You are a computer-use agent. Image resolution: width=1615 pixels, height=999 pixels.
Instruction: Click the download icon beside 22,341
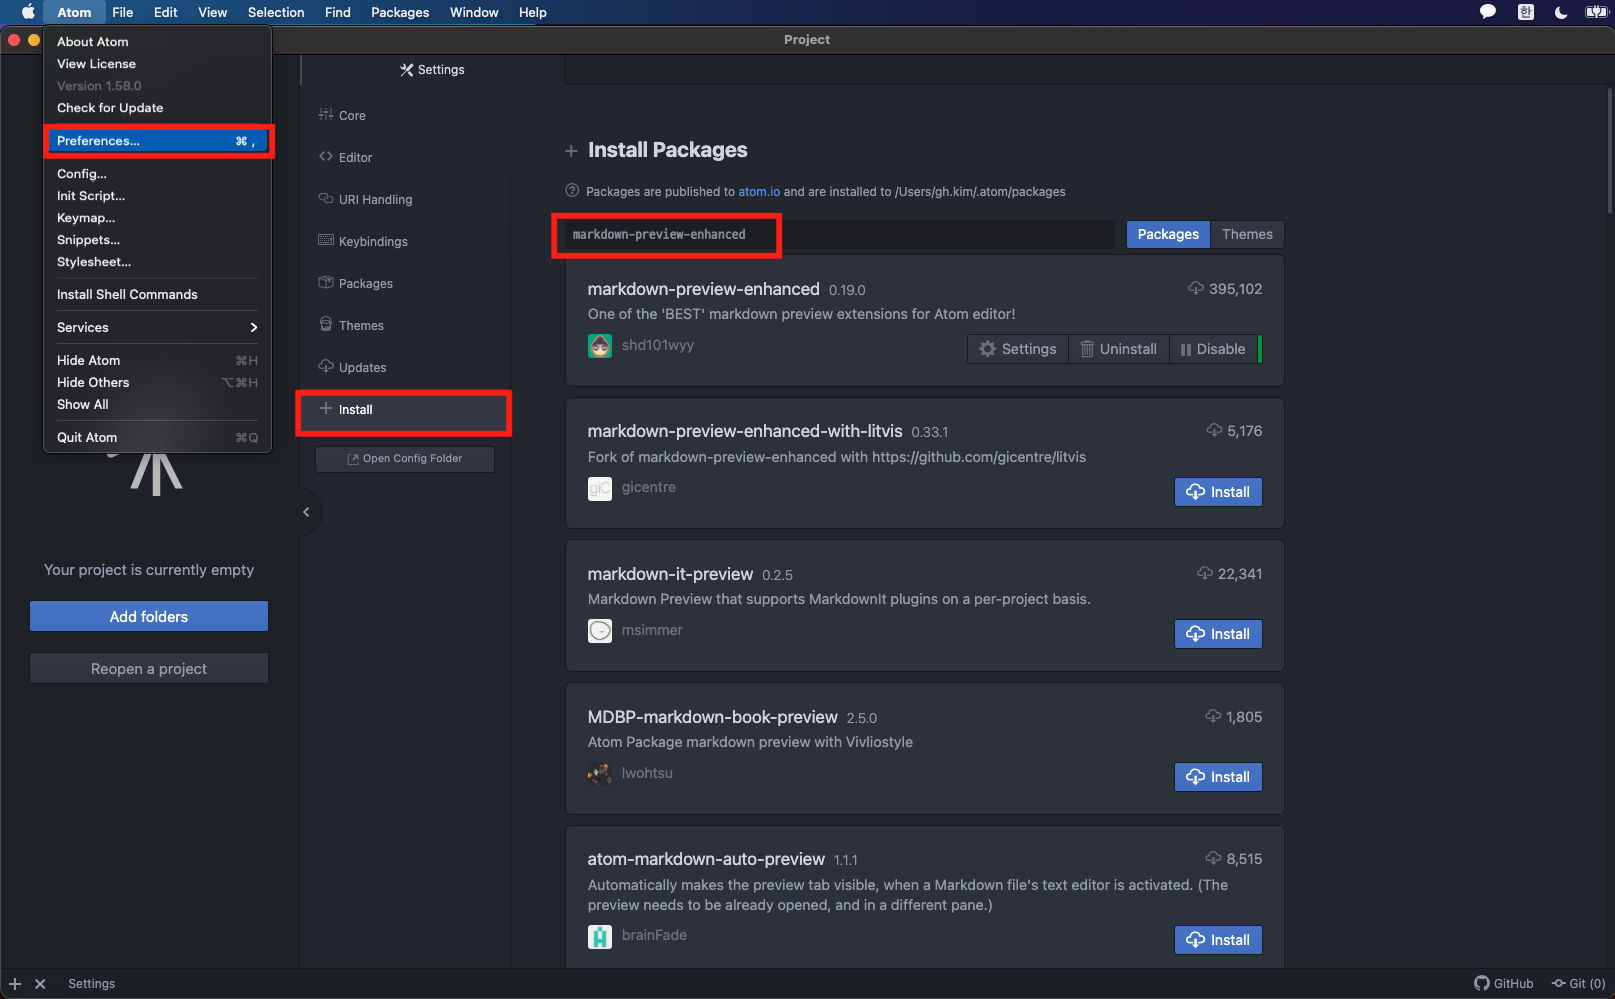click(1205, 573)
